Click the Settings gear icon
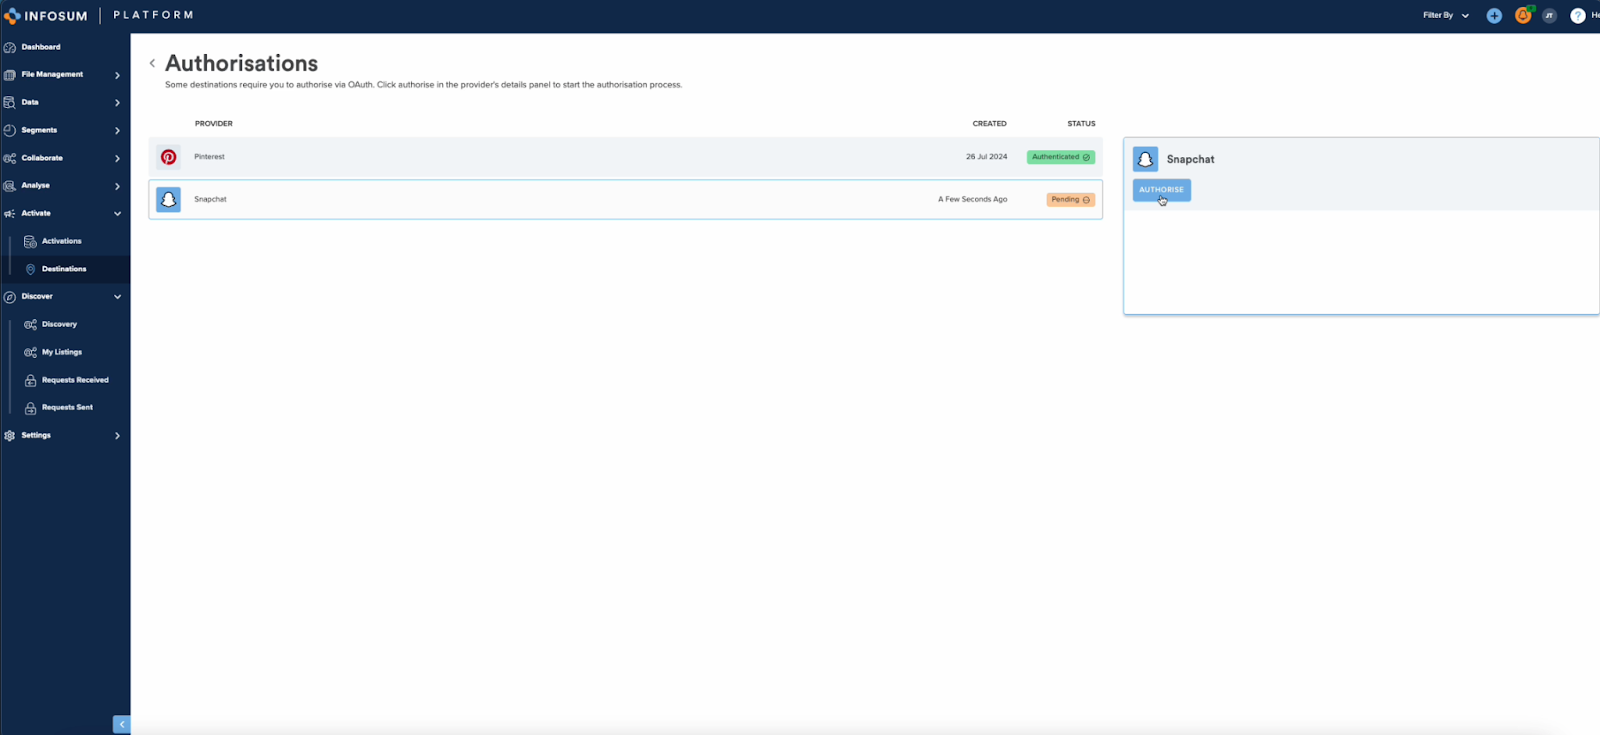Screen dimensions: 1600x735 pyautogui.click(x=10, y=436)
